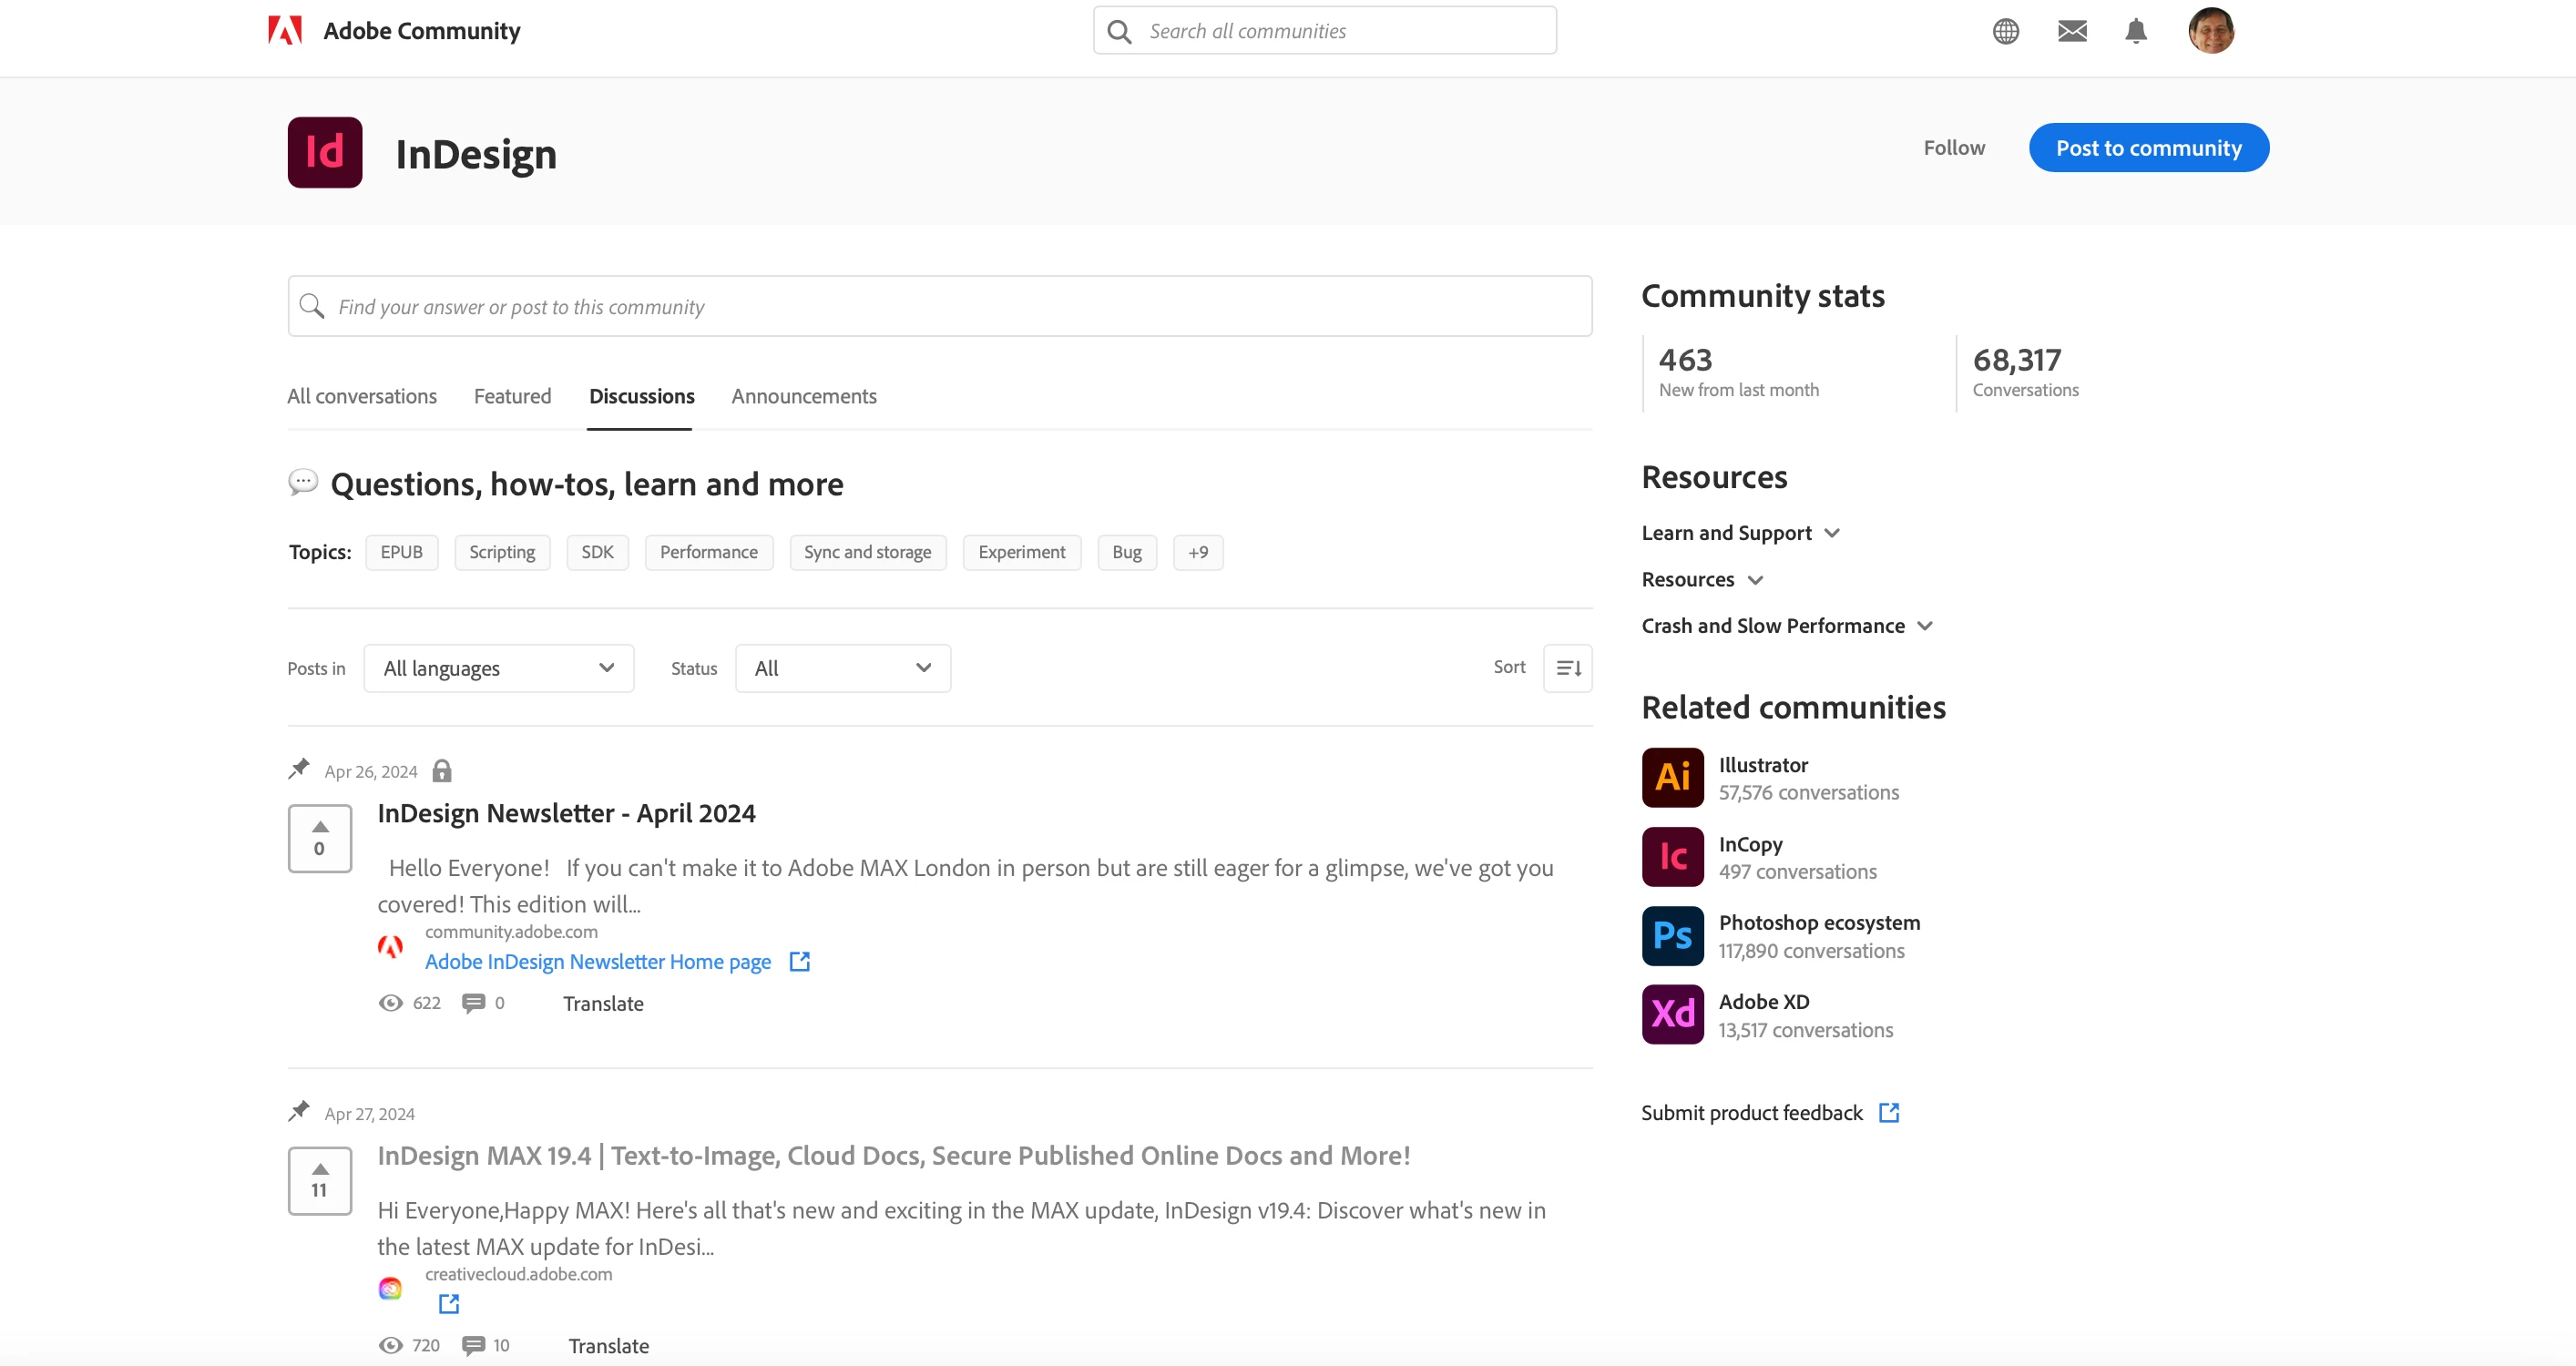Open the notifications bell icon
This screenshot has height=1366, width=2576.
click(x=2136, y=31)
